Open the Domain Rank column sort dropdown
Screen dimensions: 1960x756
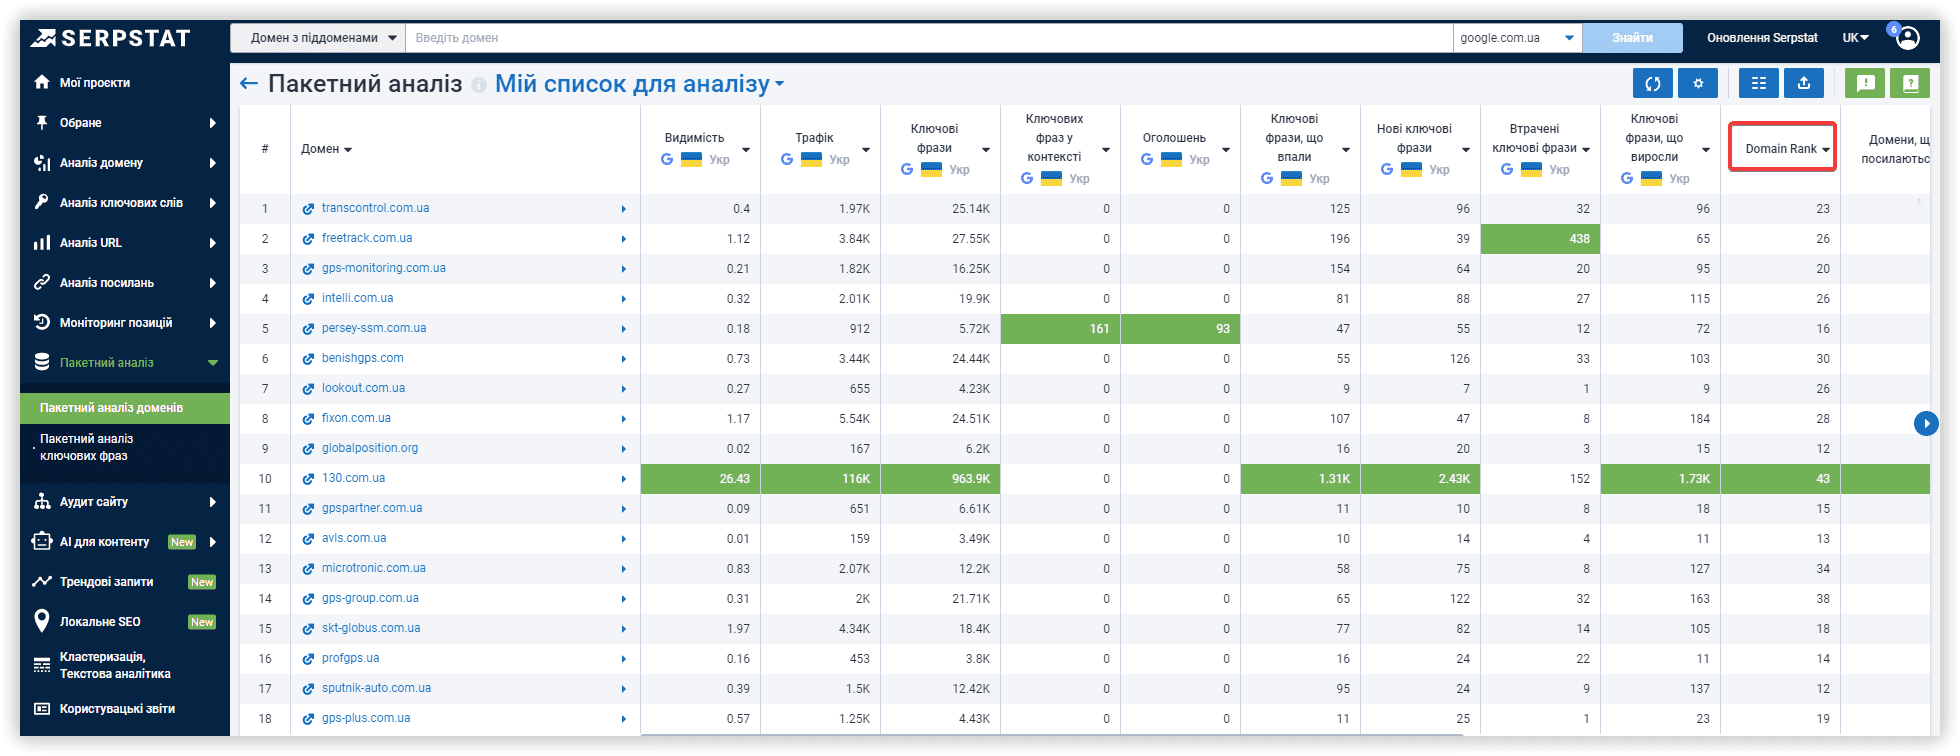[1826, 149]
